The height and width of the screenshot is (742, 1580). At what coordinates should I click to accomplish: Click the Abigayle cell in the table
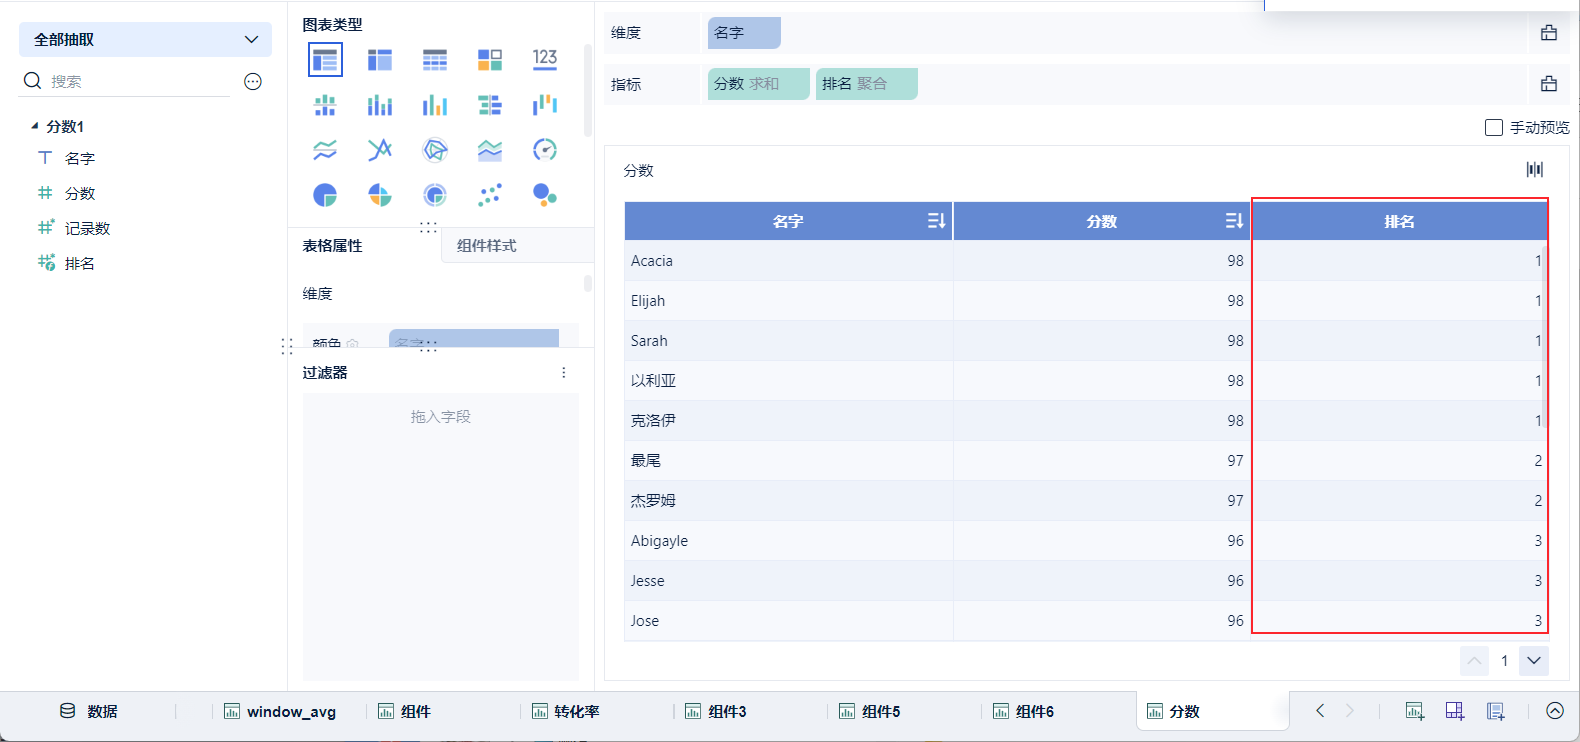coord(789,541)
